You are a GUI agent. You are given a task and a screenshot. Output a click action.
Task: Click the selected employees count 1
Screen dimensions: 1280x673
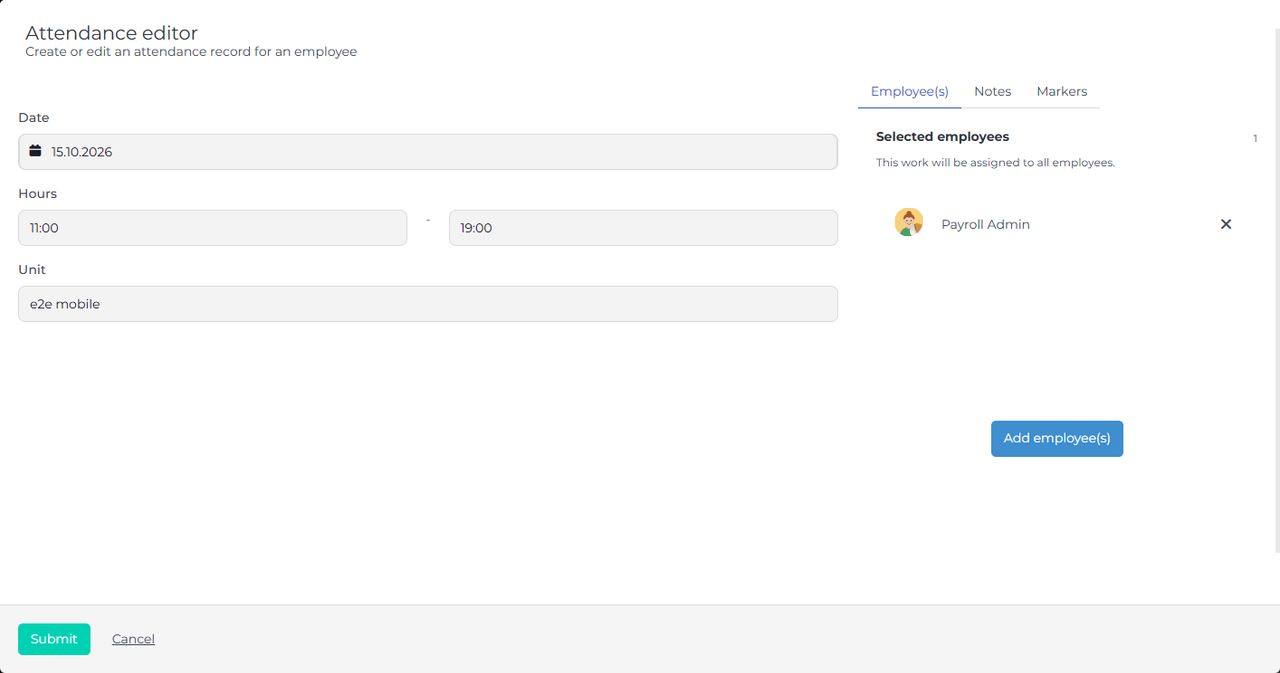click(1255, 138)
